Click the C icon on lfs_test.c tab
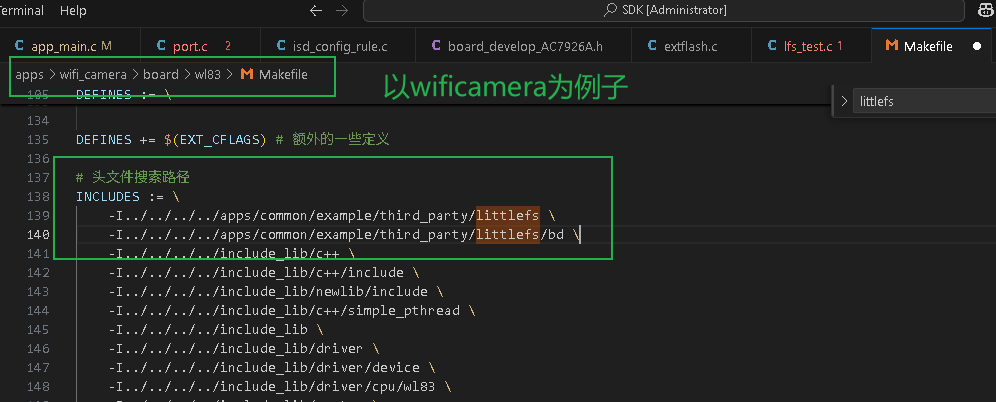 pyautogui.click(x=772, y=46)
